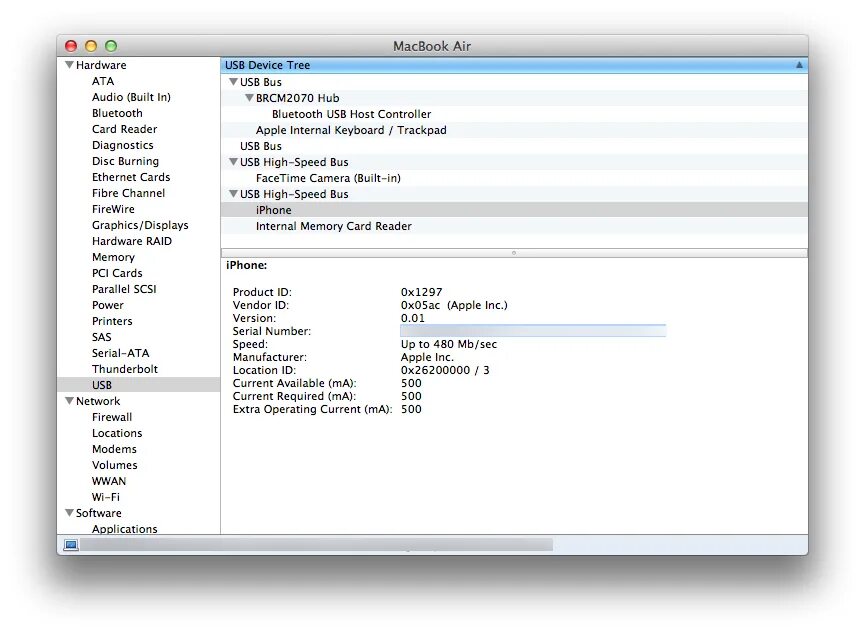
Task: Collapse the USB High-Speed Bus containing iPhone
Action: click(233, 194)
